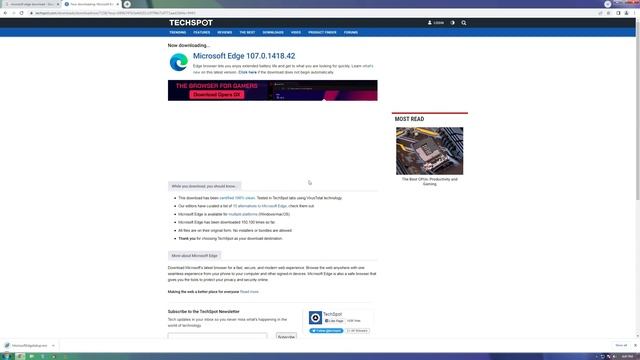Image resolution: width=640 pixels, height=360 pixels.
Task: Bookmark the page with star icon
Action: coord(609,13)
